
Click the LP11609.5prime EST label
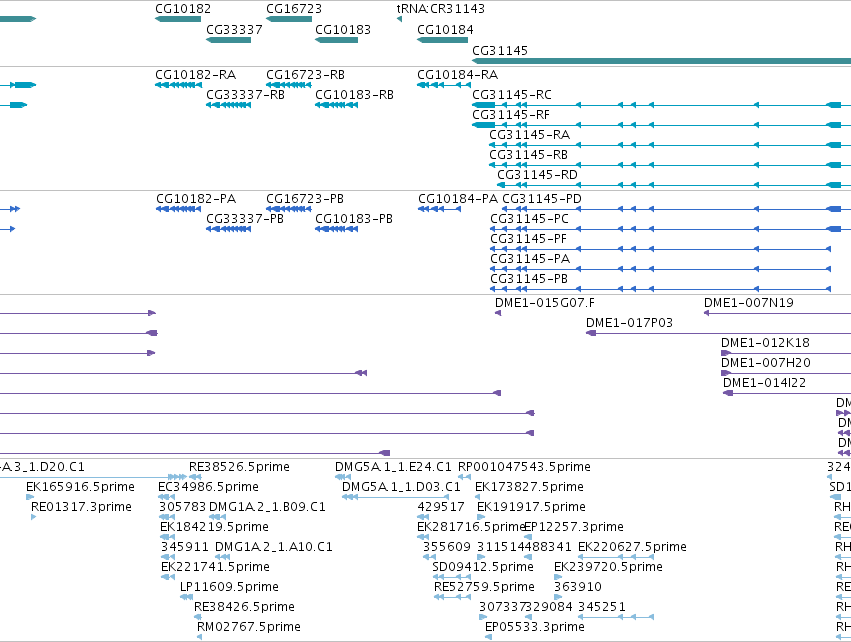click(229, 587)
